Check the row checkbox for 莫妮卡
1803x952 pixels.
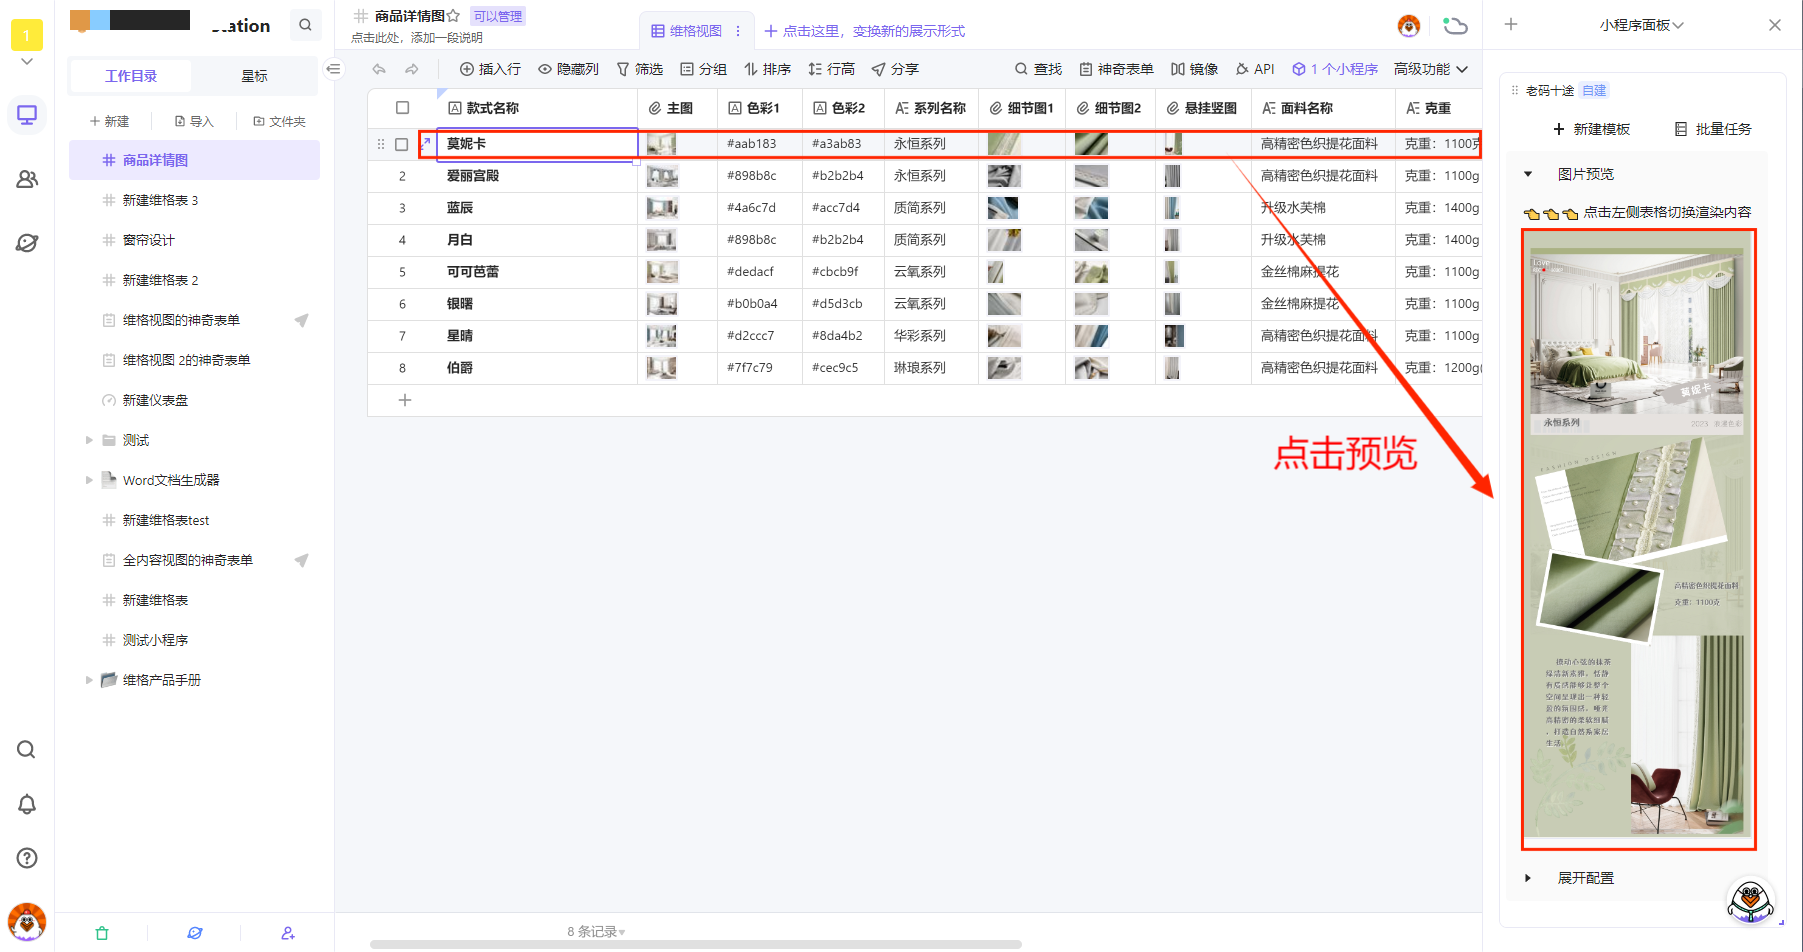[402, 144]
